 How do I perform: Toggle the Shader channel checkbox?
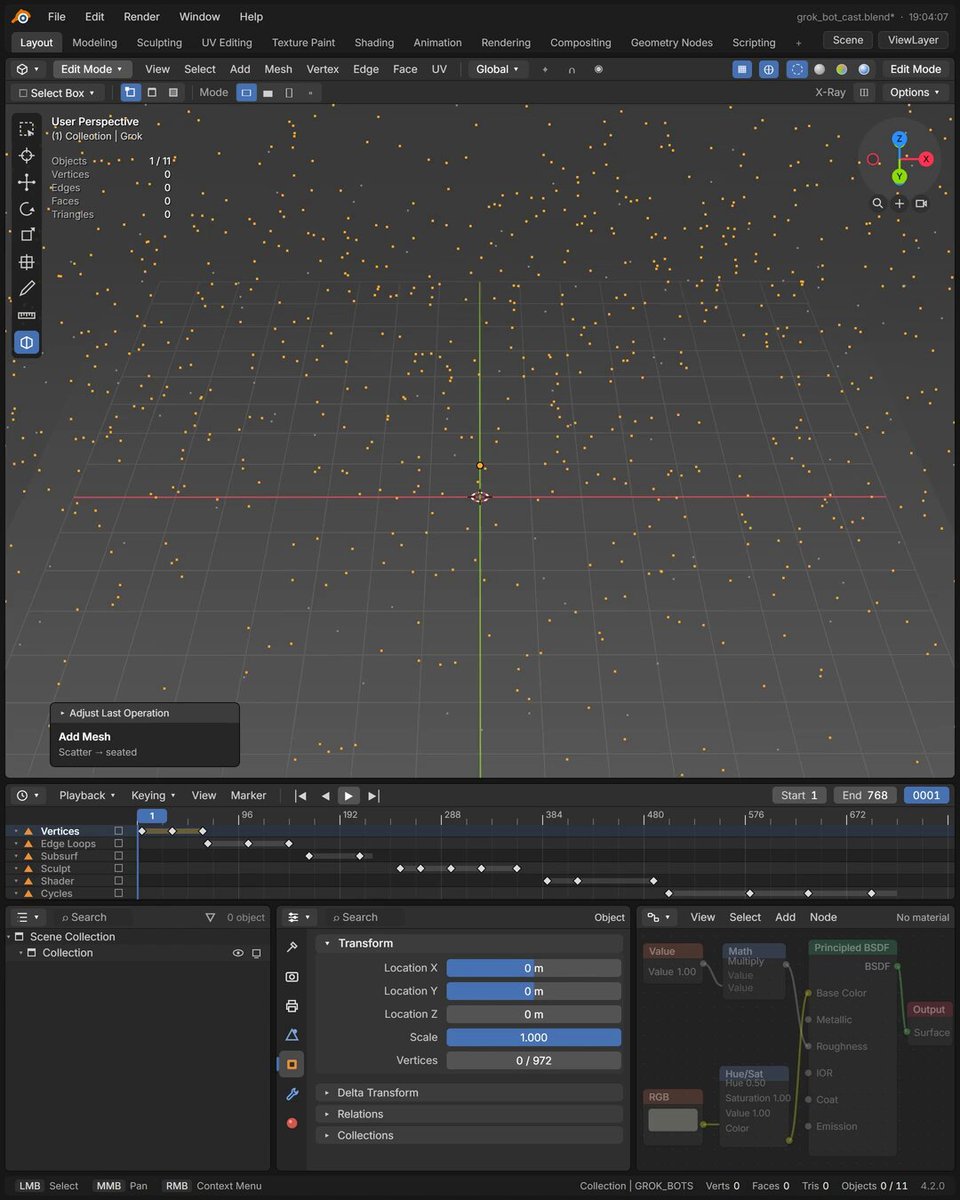tap(118, 881)
